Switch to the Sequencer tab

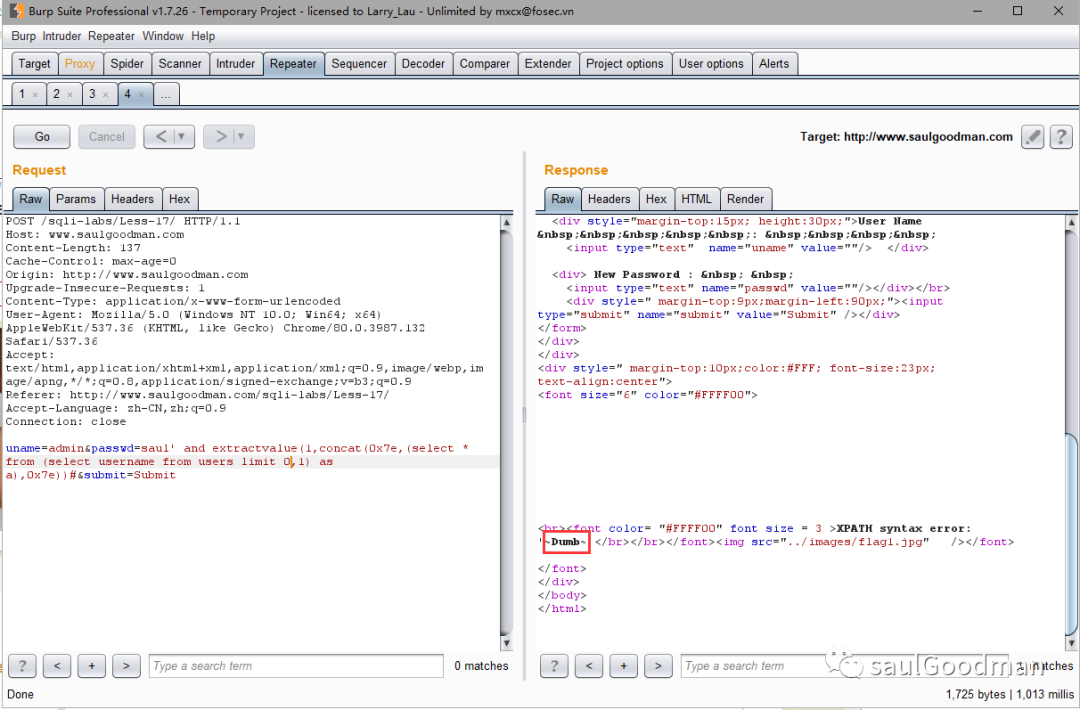[360, 63]
